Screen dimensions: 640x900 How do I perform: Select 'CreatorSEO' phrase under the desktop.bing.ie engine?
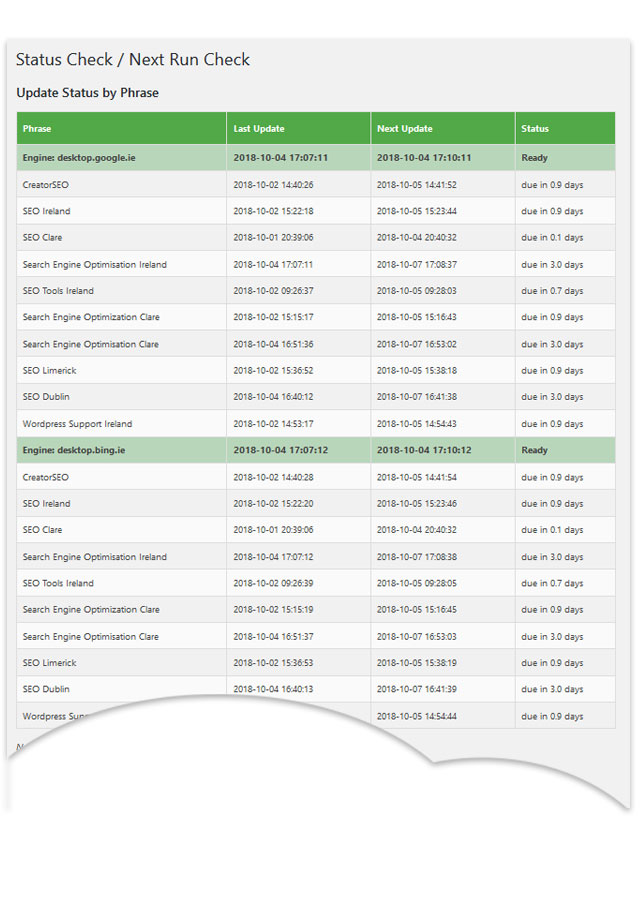(45, 478)
